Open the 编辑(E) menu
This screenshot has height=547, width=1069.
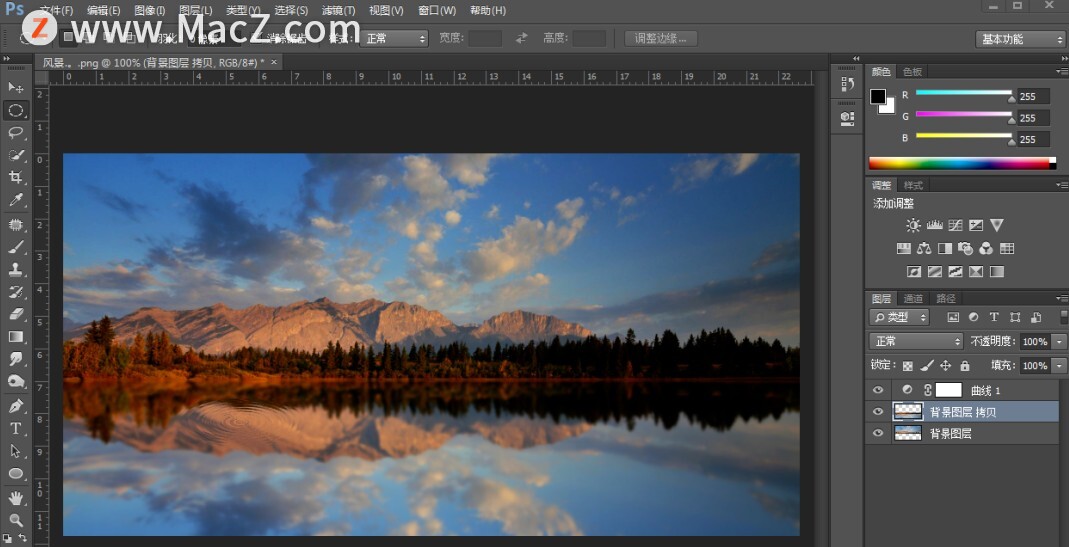pos(104,10)
